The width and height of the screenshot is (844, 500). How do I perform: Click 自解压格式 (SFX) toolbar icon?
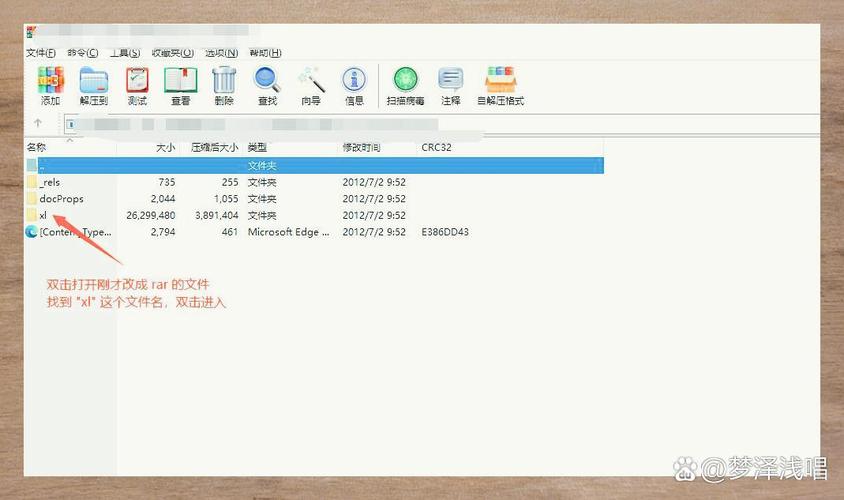(501, 80)
